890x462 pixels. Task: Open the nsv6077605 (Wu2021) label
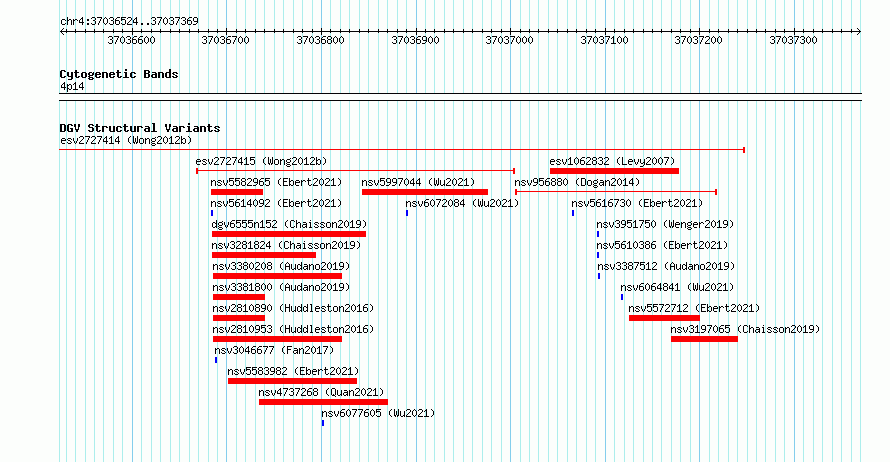pos(378,413)
